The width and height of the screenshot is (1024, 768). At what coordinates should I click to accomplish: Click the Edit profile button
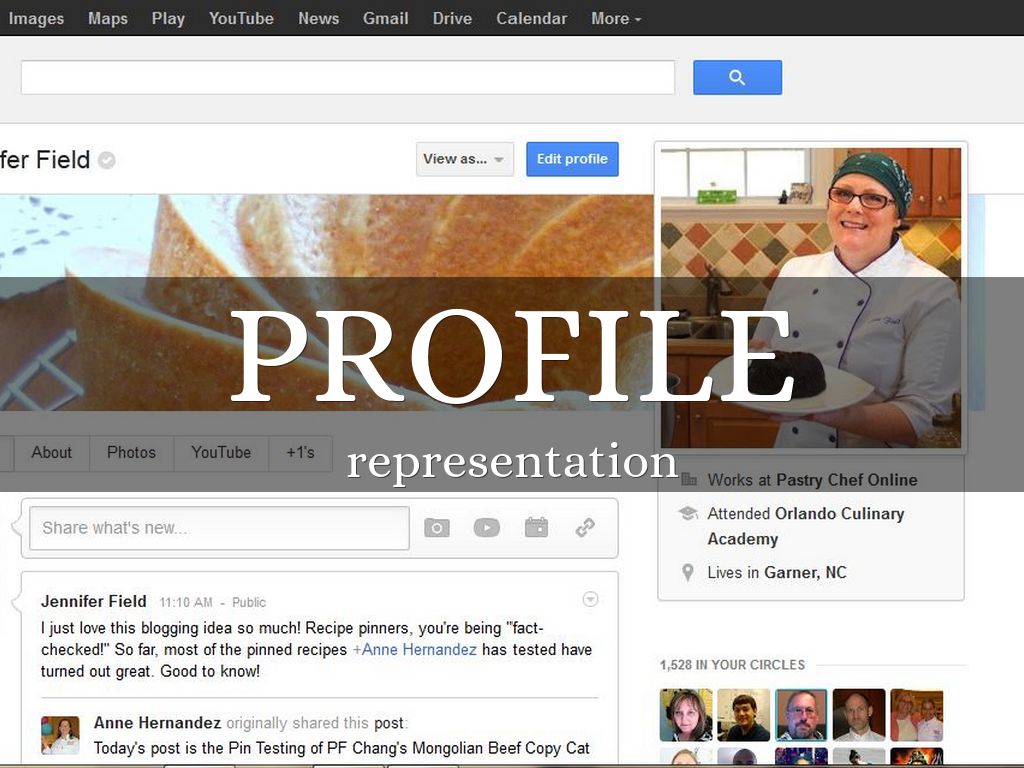[572, 159]
